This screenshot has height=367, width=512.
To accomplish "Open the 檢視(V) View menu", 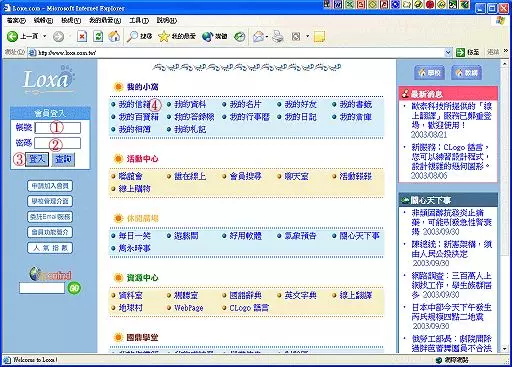I will click(71, 21).
